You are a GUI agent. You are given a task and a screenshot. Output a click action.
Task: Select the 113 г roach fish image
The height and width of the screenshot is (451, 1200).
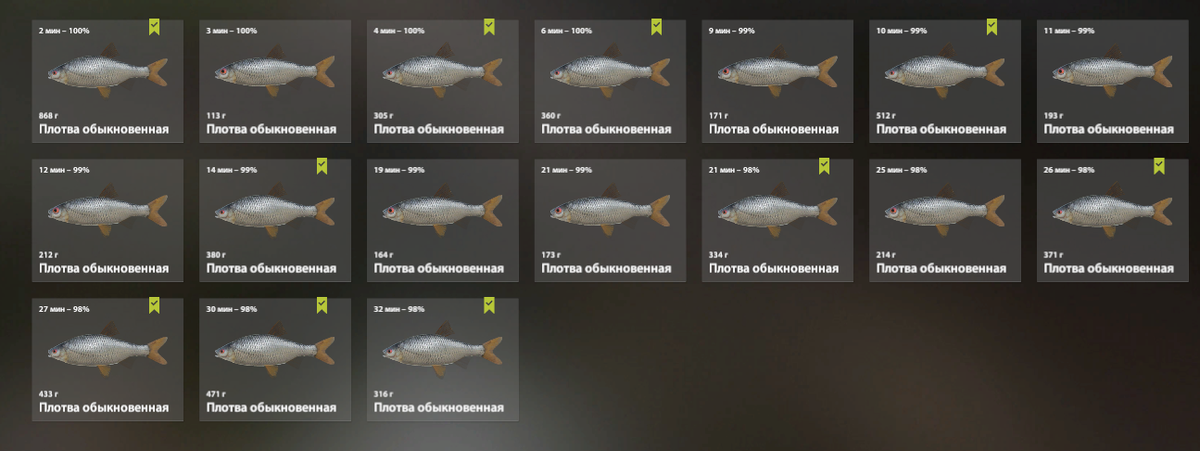(274, 72)
